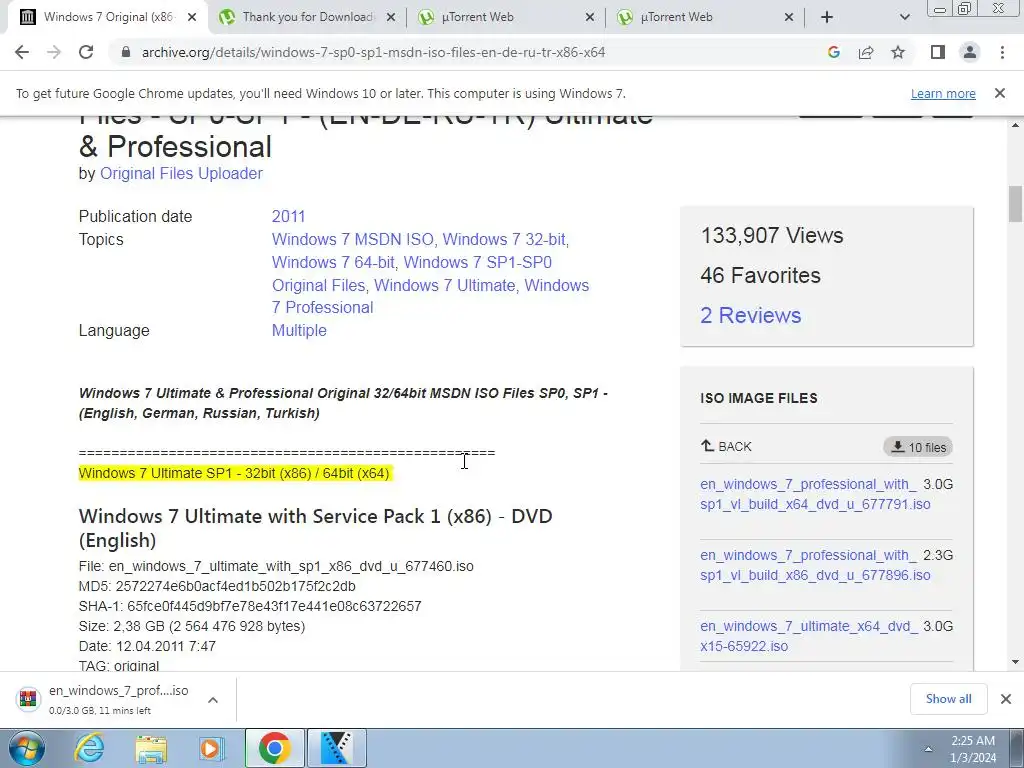
Task: Download all via the 10 files button
Action: click(x=918, y=447)
